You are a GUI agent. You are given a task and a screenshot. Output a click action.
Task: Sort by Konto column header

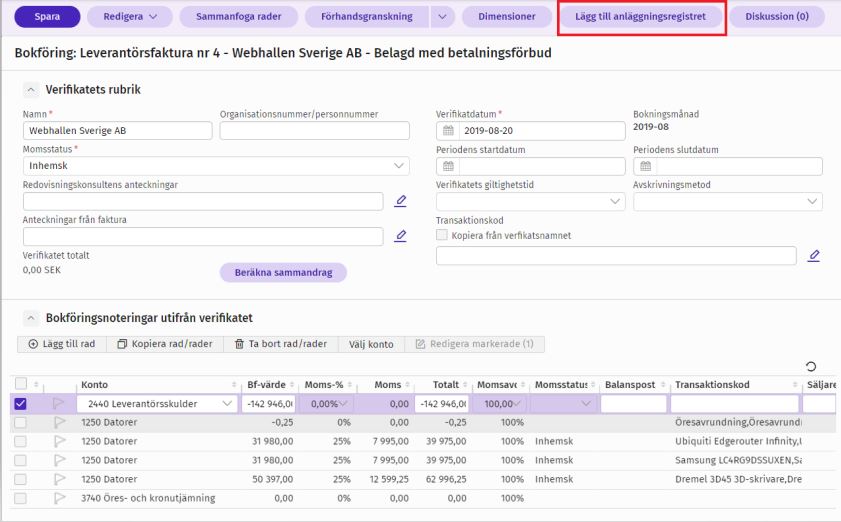pyautogui.click(x=94, y=385)
